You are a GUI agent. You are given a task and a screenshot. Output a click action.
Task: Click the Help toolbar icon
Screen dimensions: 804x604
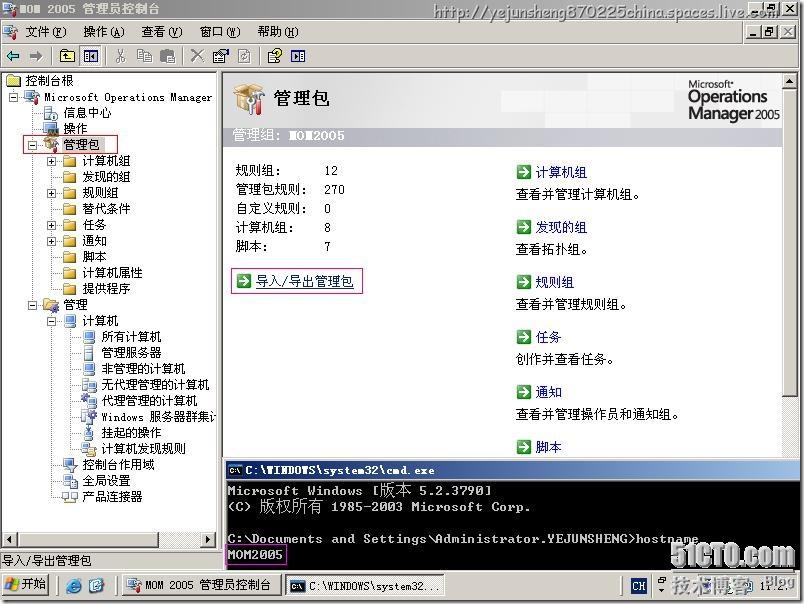point(274,56)
